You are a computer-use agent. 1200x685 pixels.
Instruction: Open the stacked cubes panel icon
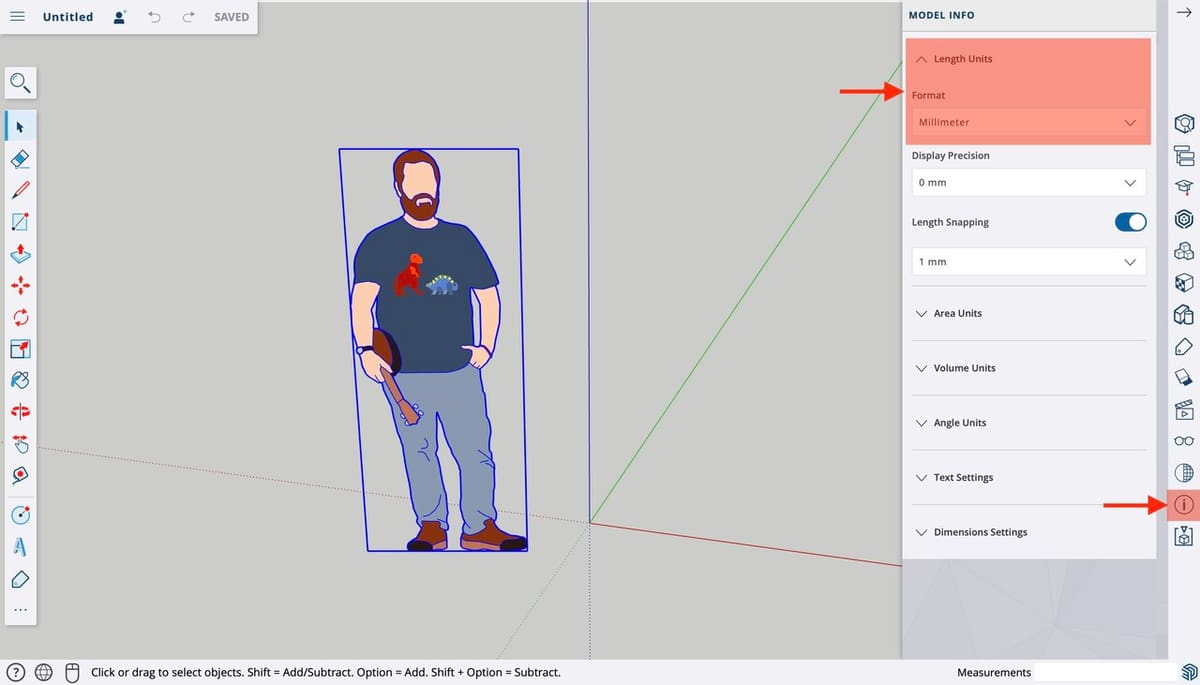[x=1184, y=251]
